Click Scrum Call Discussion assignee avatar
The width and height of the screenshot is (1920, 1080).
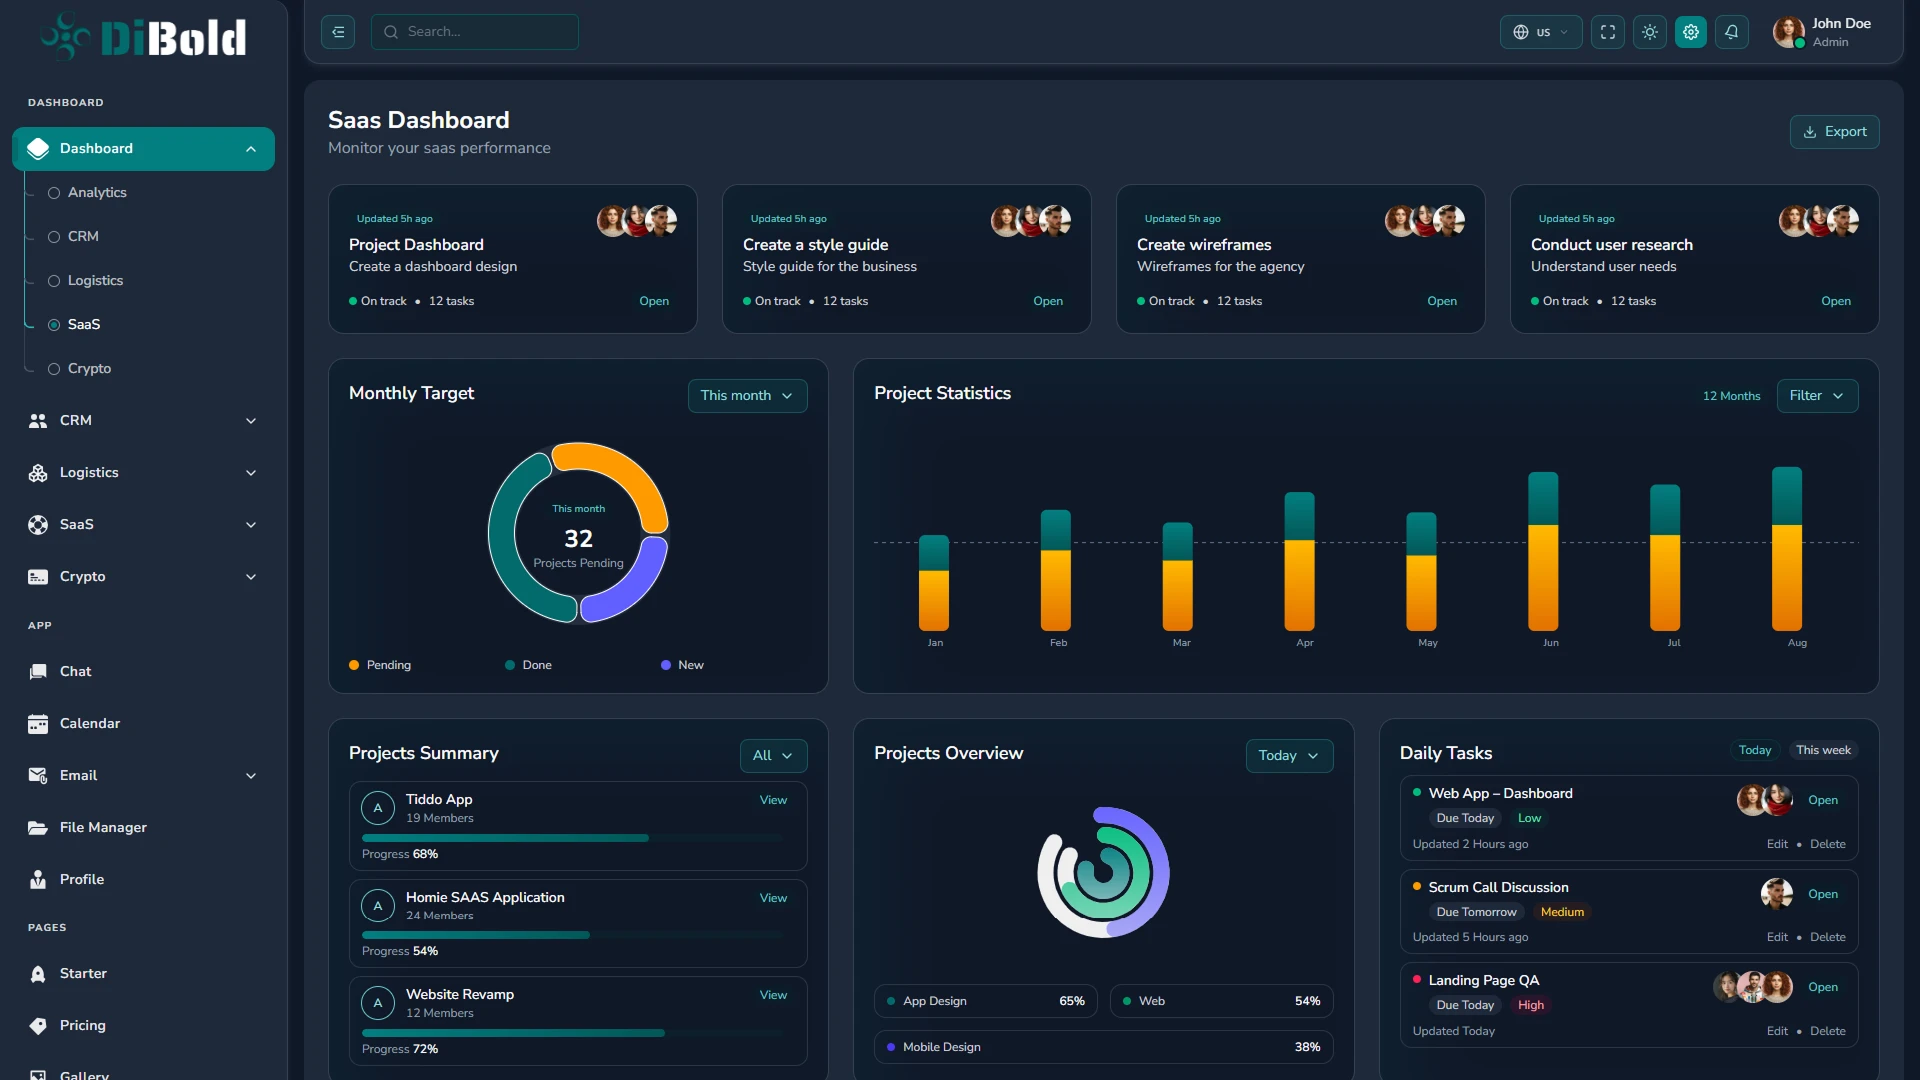1777,894
